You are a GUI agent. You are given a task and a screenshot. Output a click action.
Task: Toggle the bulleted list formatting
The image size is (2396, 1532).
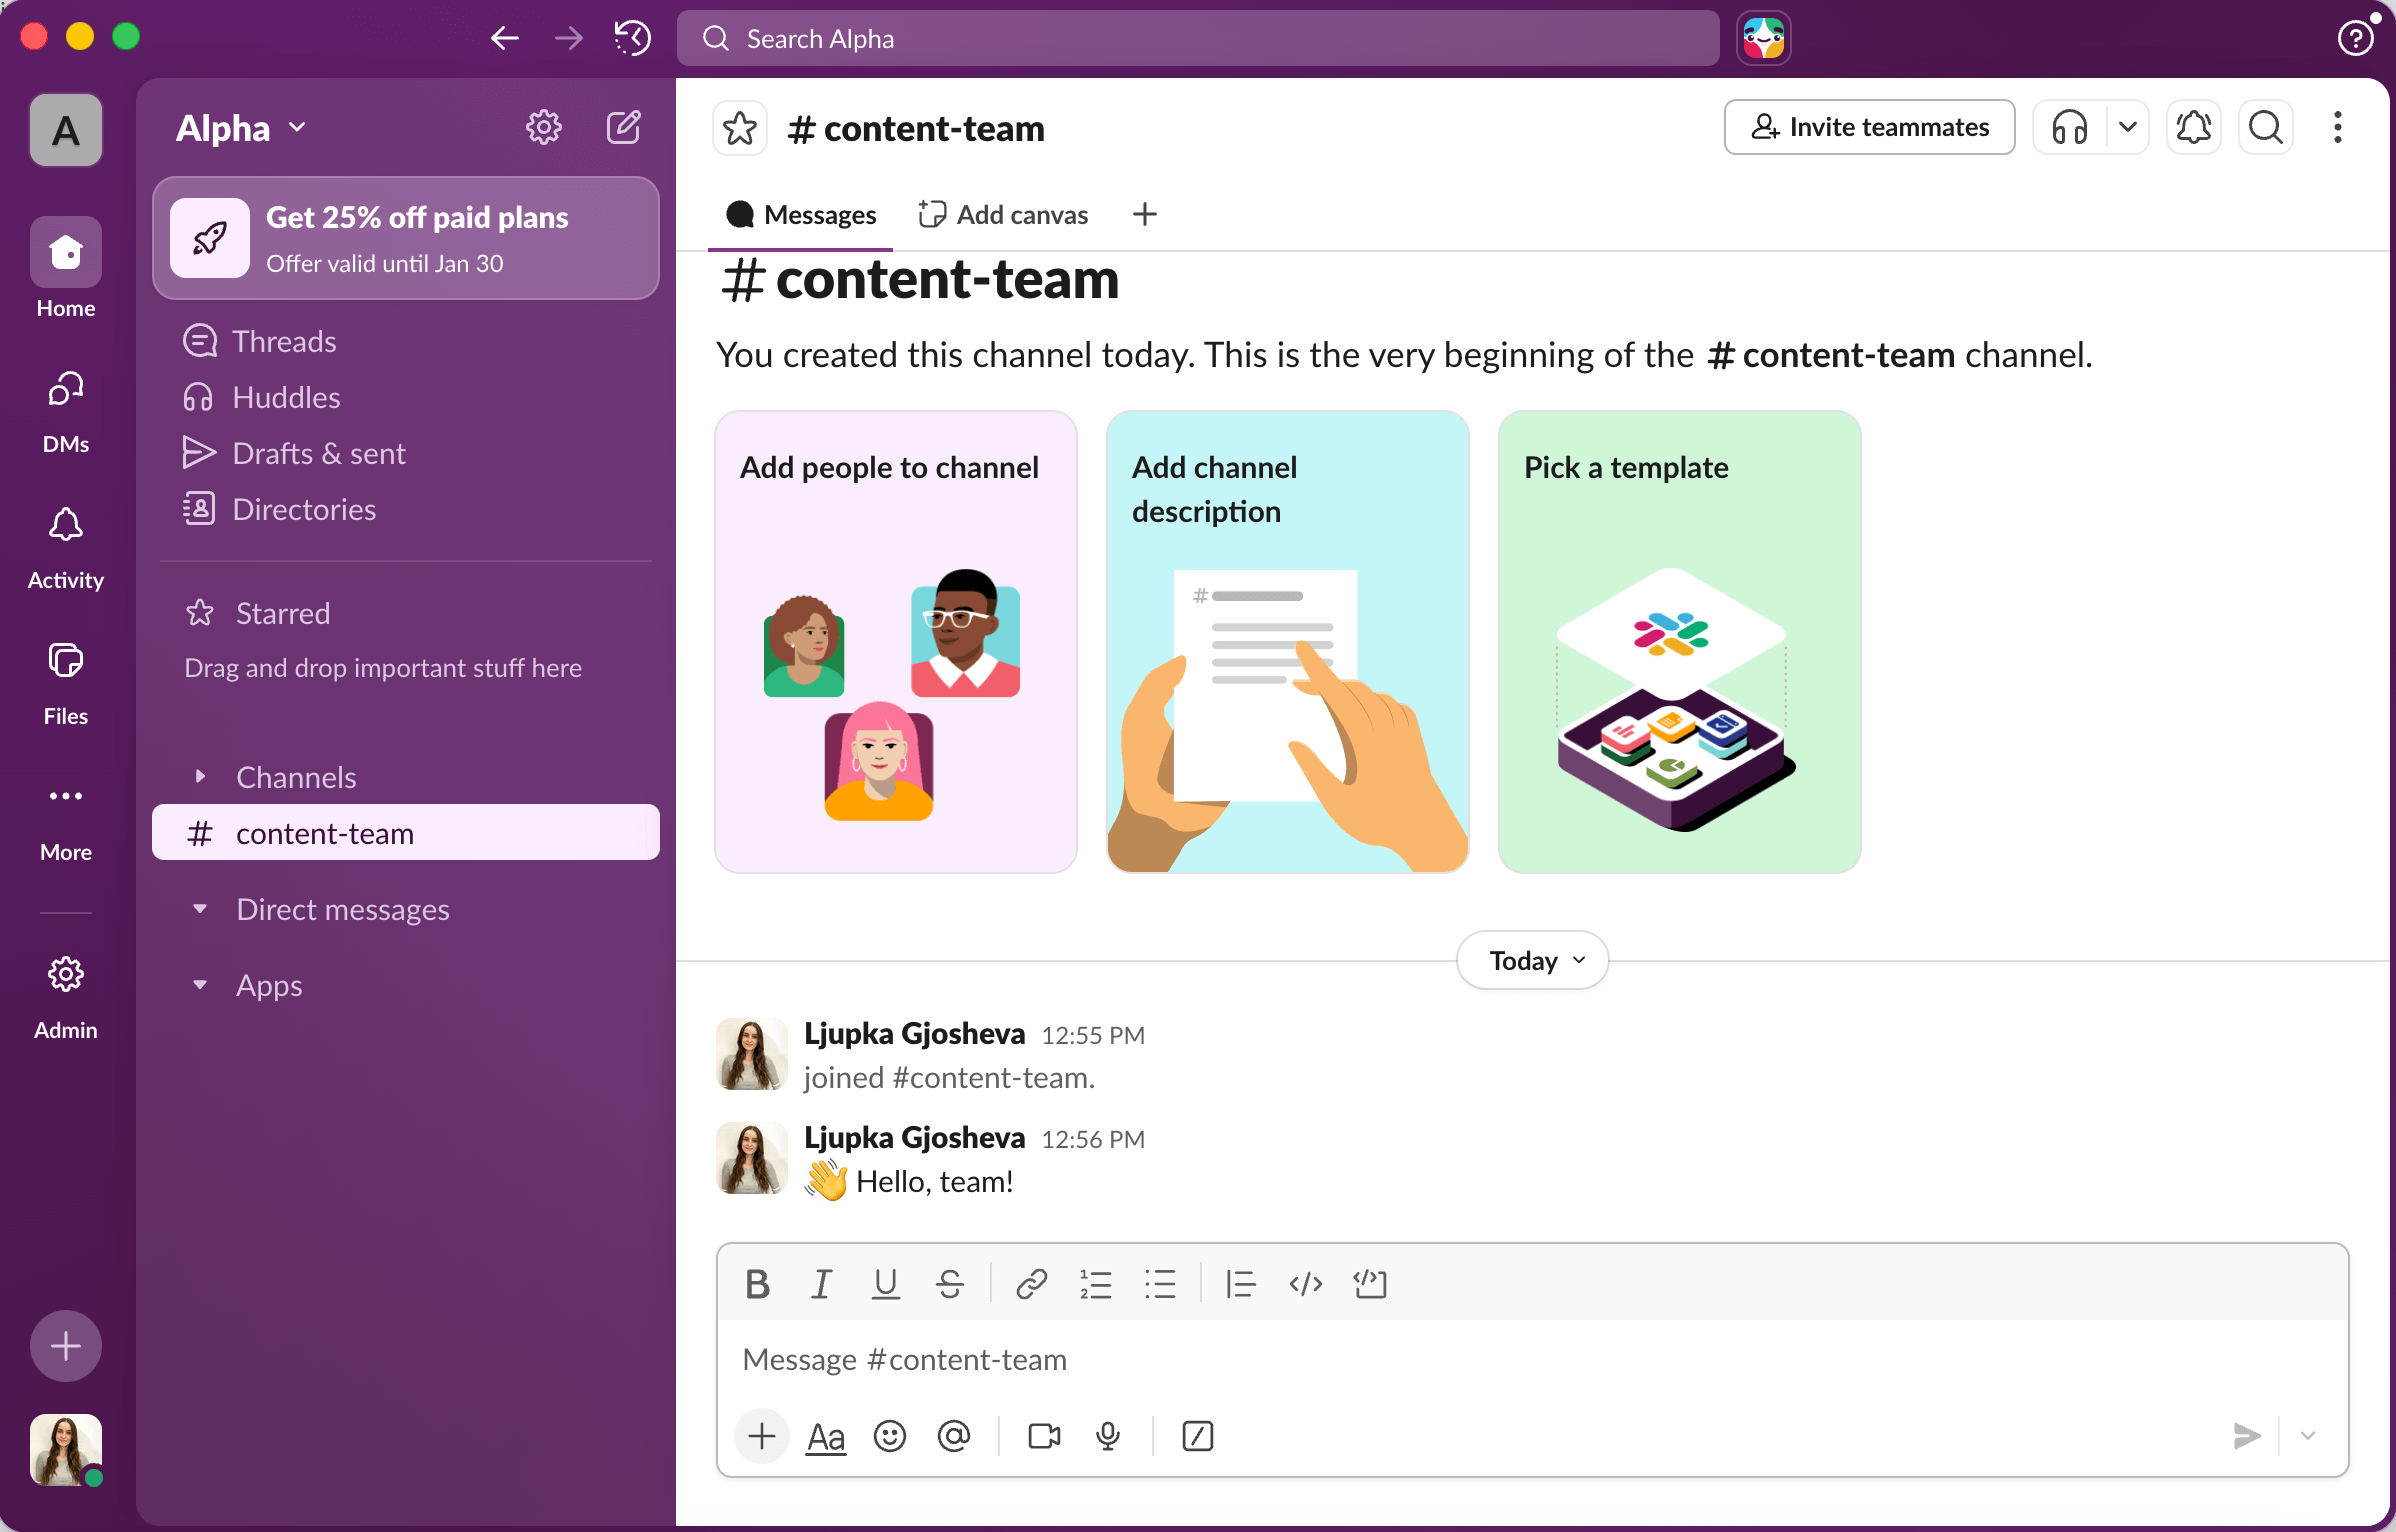[x=1160, y=1284]
